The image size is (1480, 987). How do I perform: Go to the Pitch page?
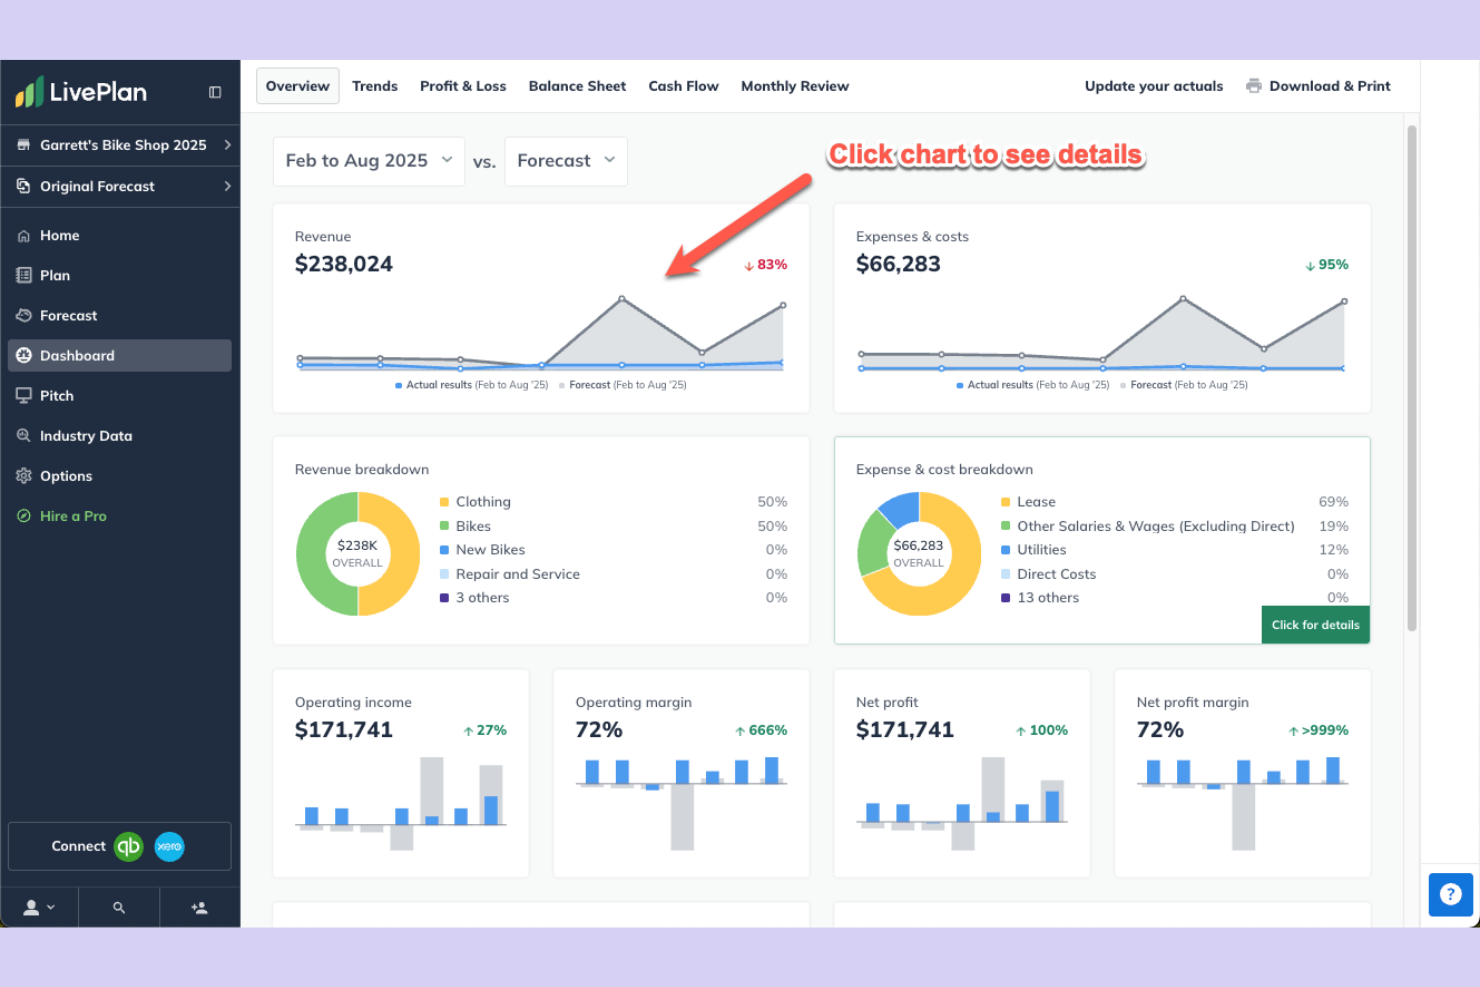[57, 395]
